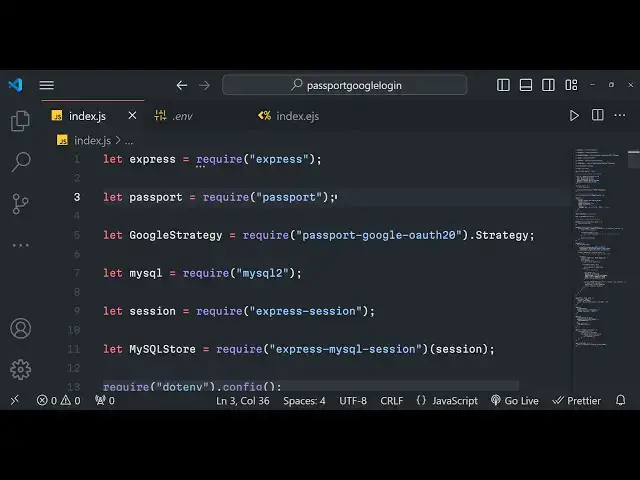Run the code with play button

(574, 116)
